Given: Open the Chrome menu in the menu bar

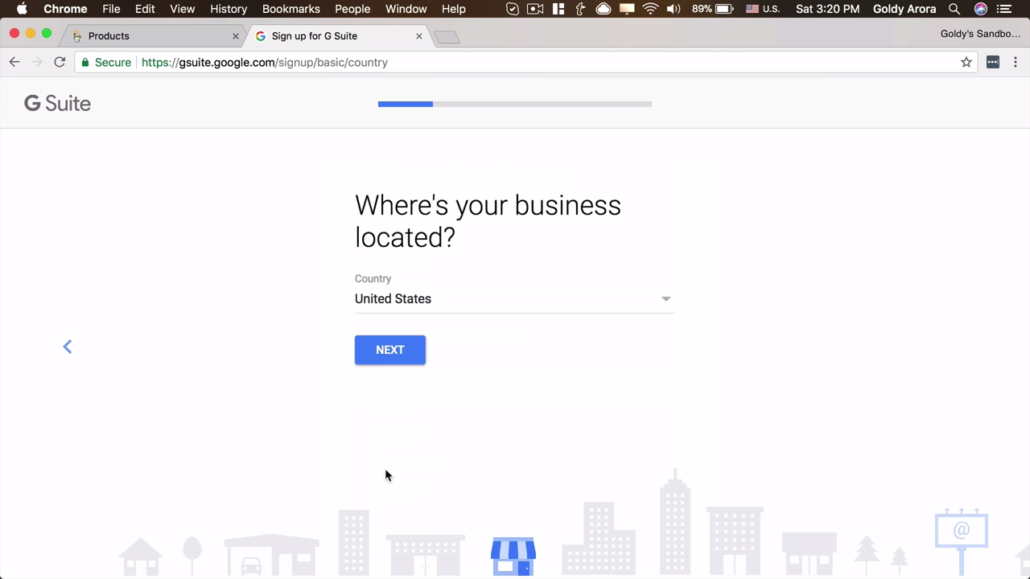Looking at the screenshot, I should click(x=65, y=9).
